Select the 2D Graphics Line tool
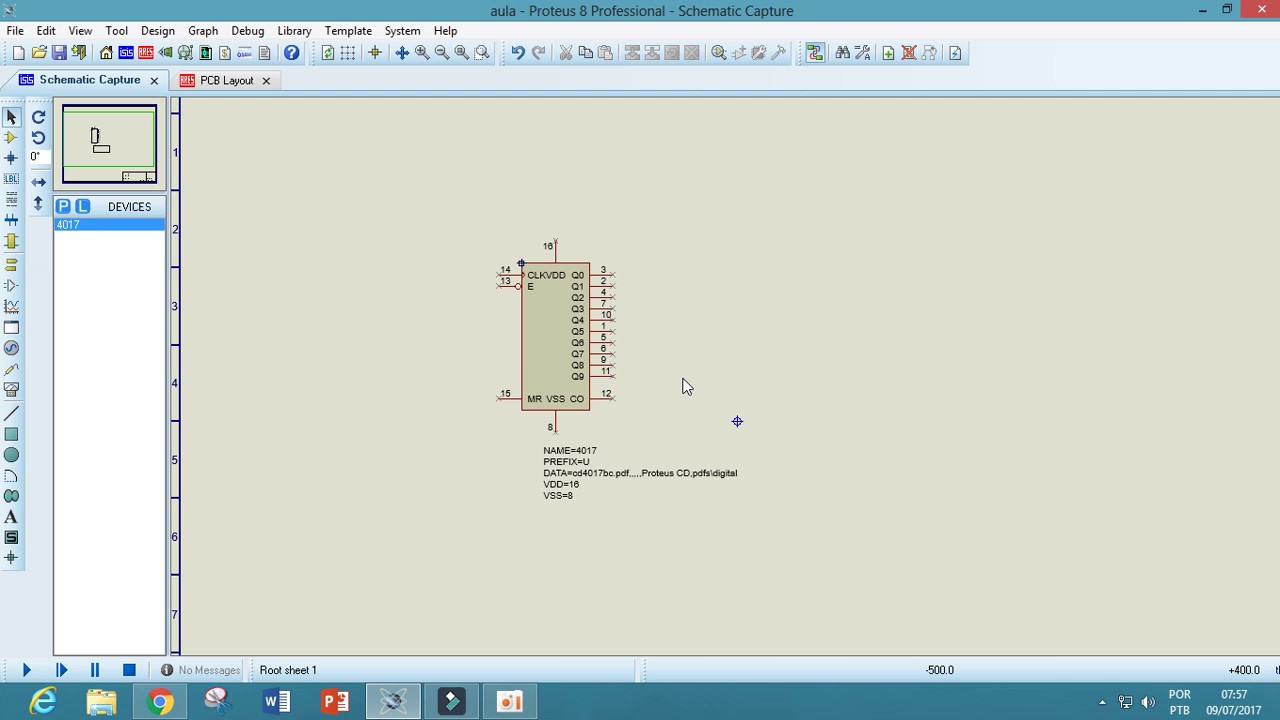1280x720 pixels. tap(12, 413)
